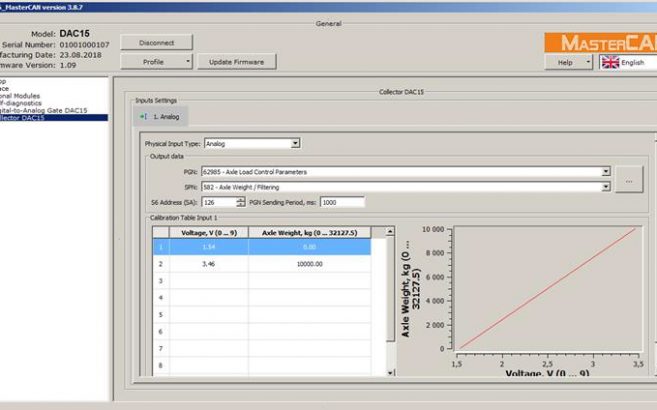
Task: Click row header number 8
Action: click(160, 365)
